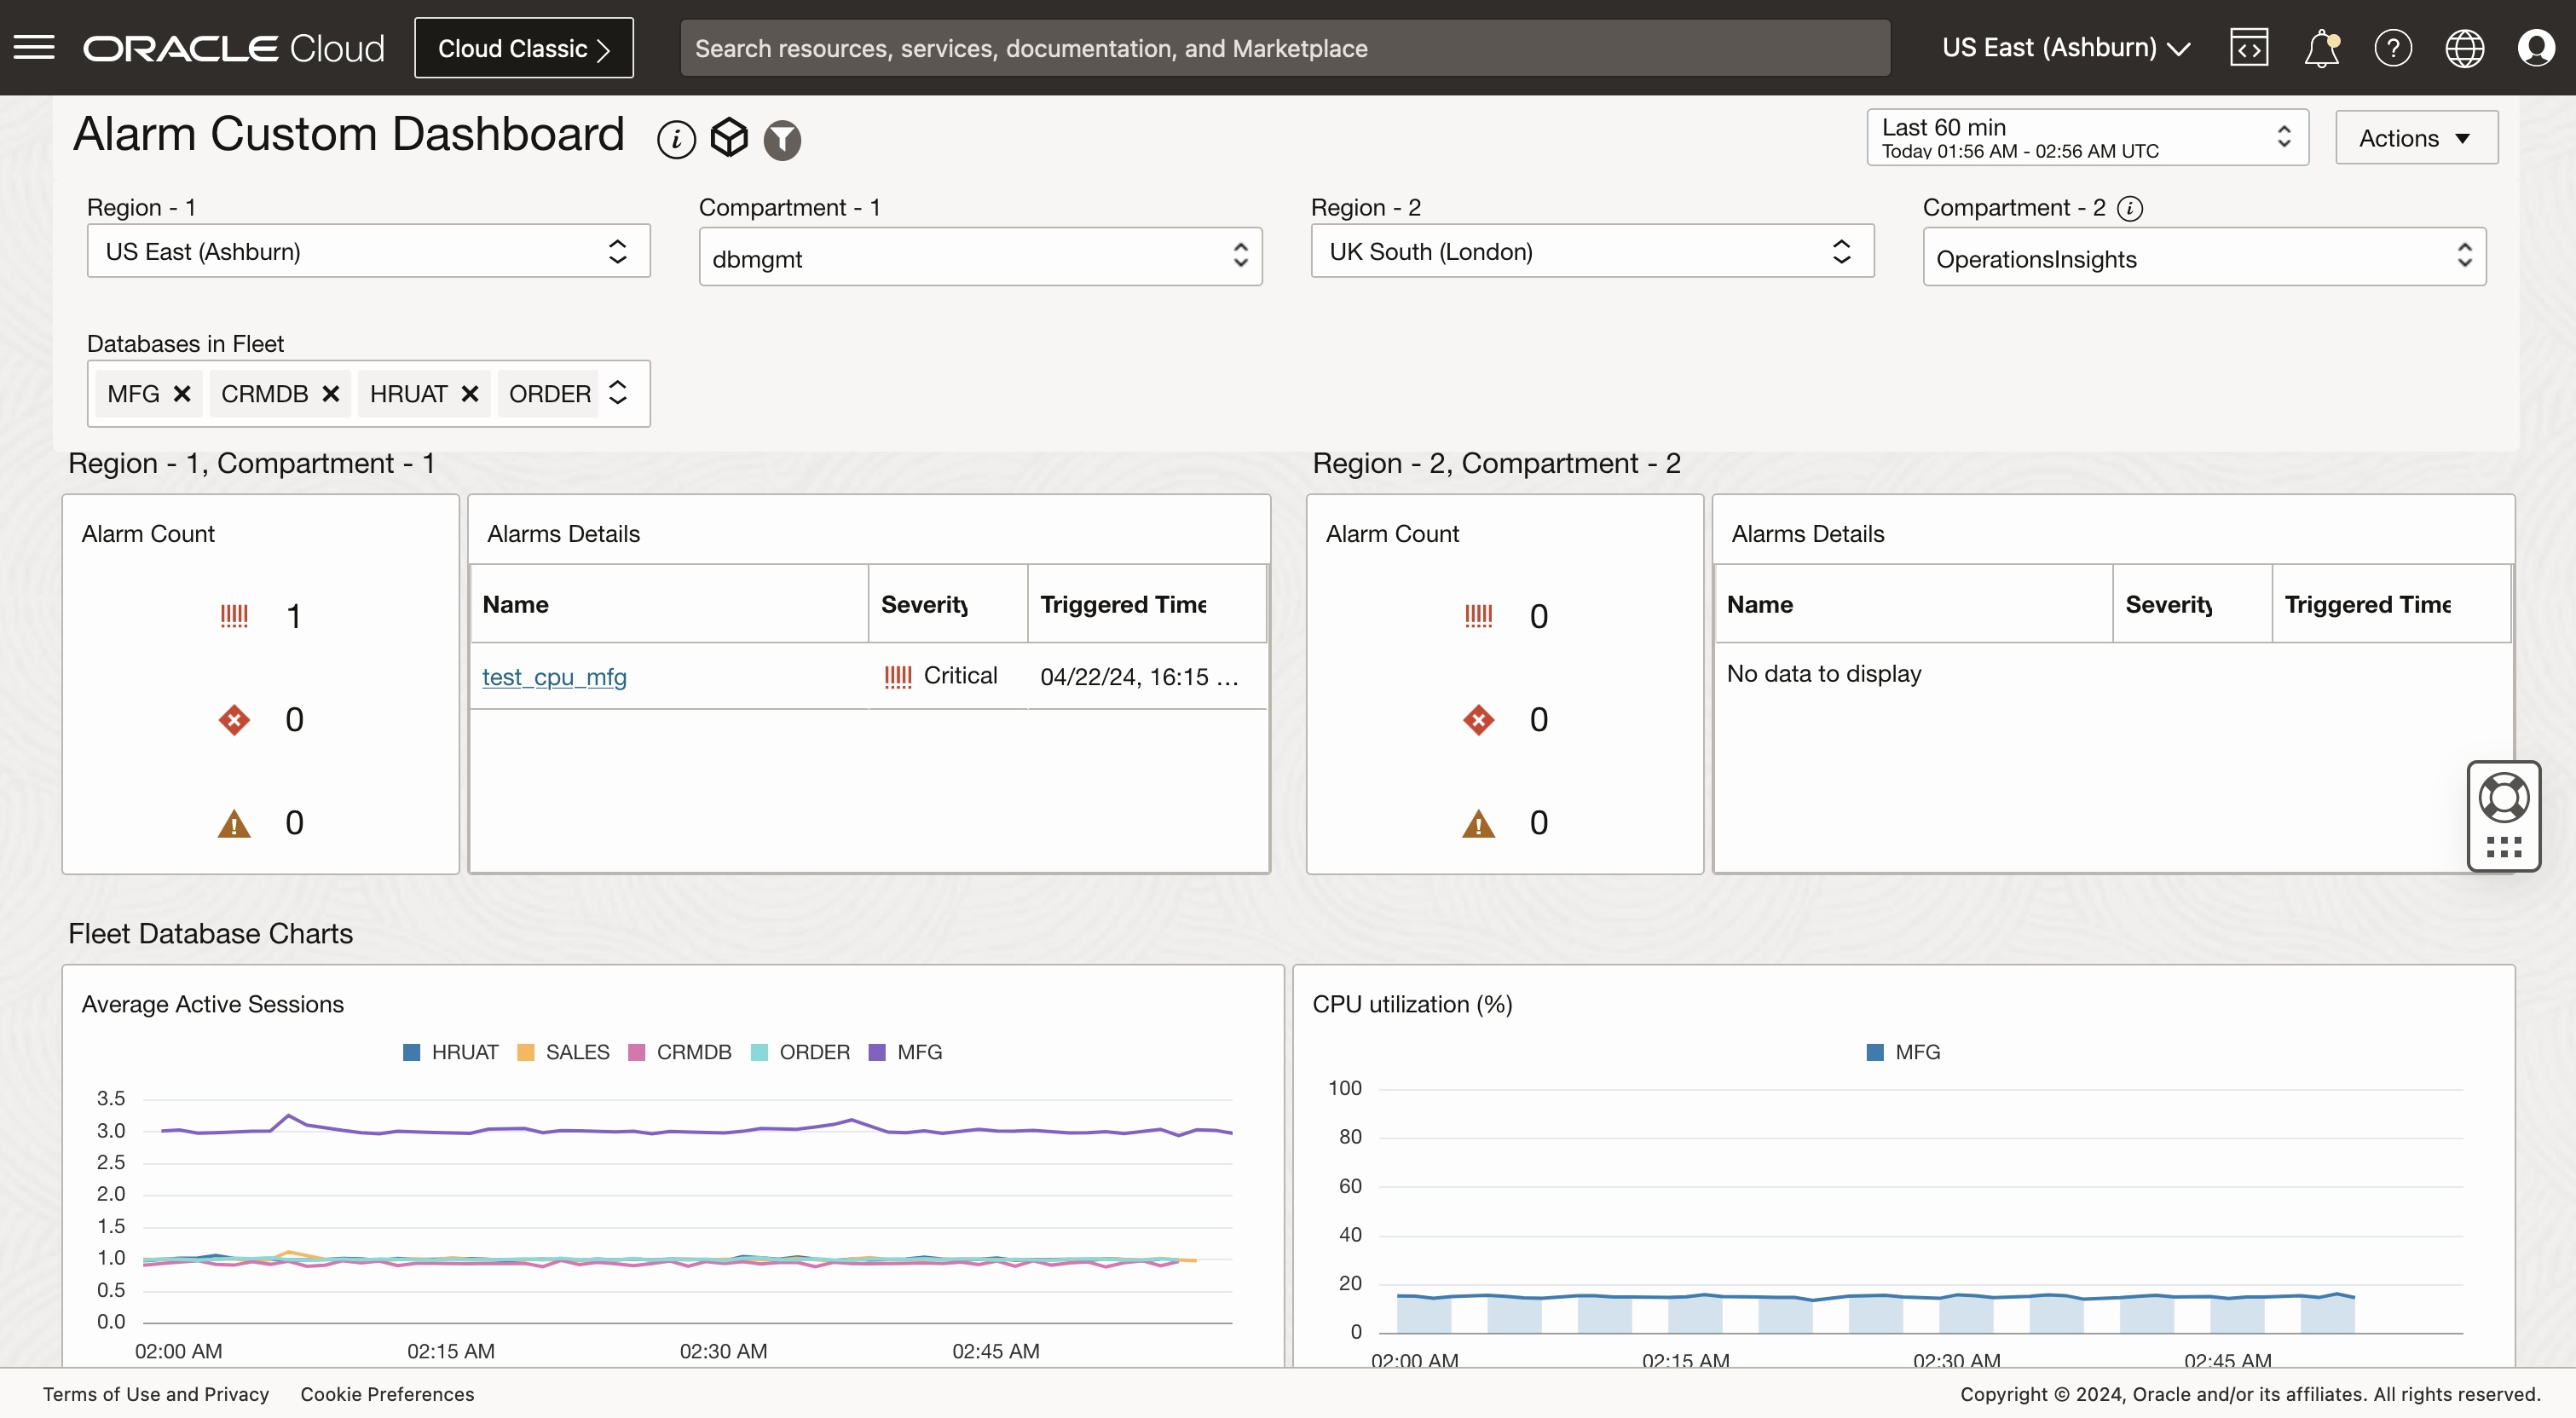Open the language globe icon
This screenshot has height=1418, width=2576.
(2464, 47)
